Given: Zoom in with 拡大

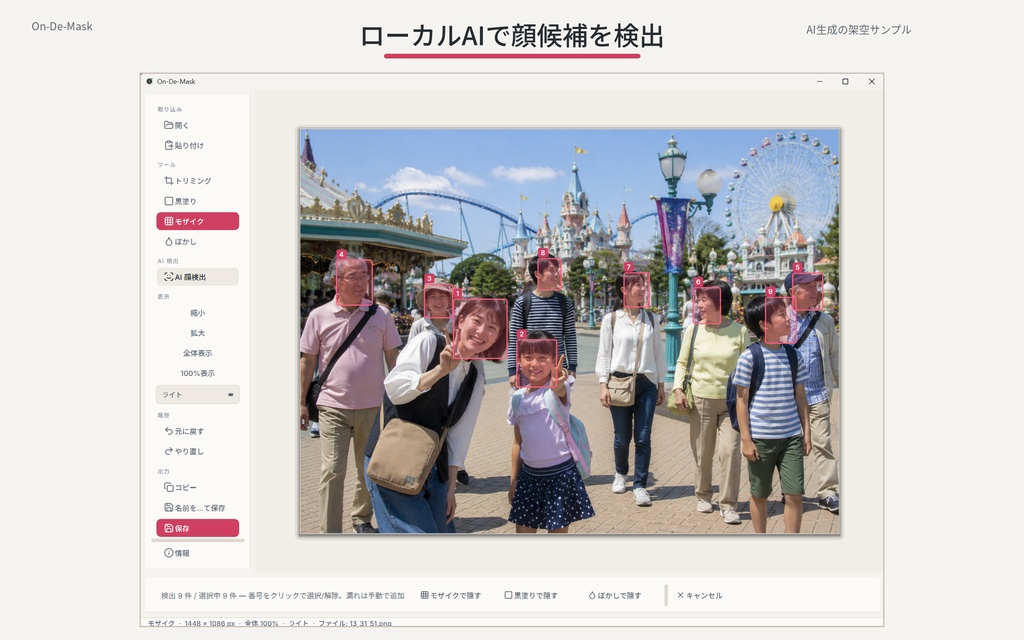Looking at the screenshot, I should [197, 333].
